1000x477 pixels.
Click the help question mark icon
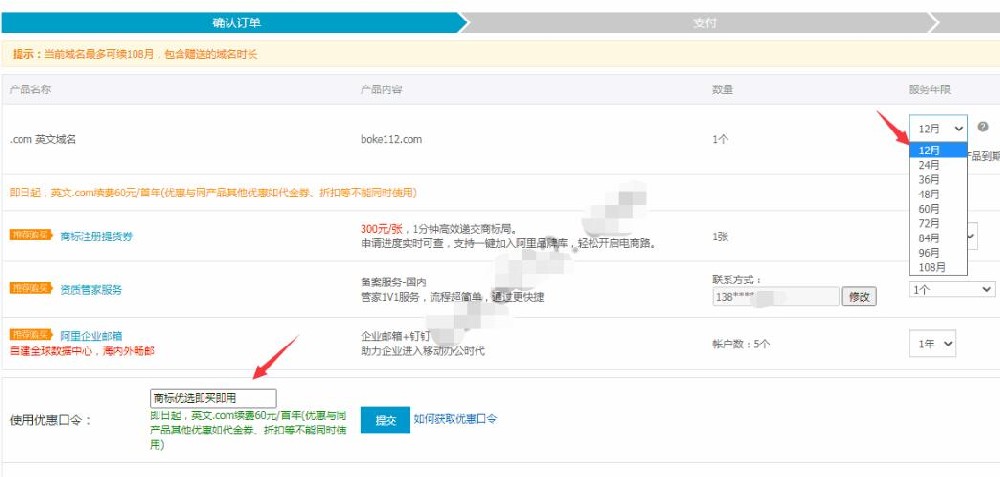pyautogui.click(x=983, y=128)
